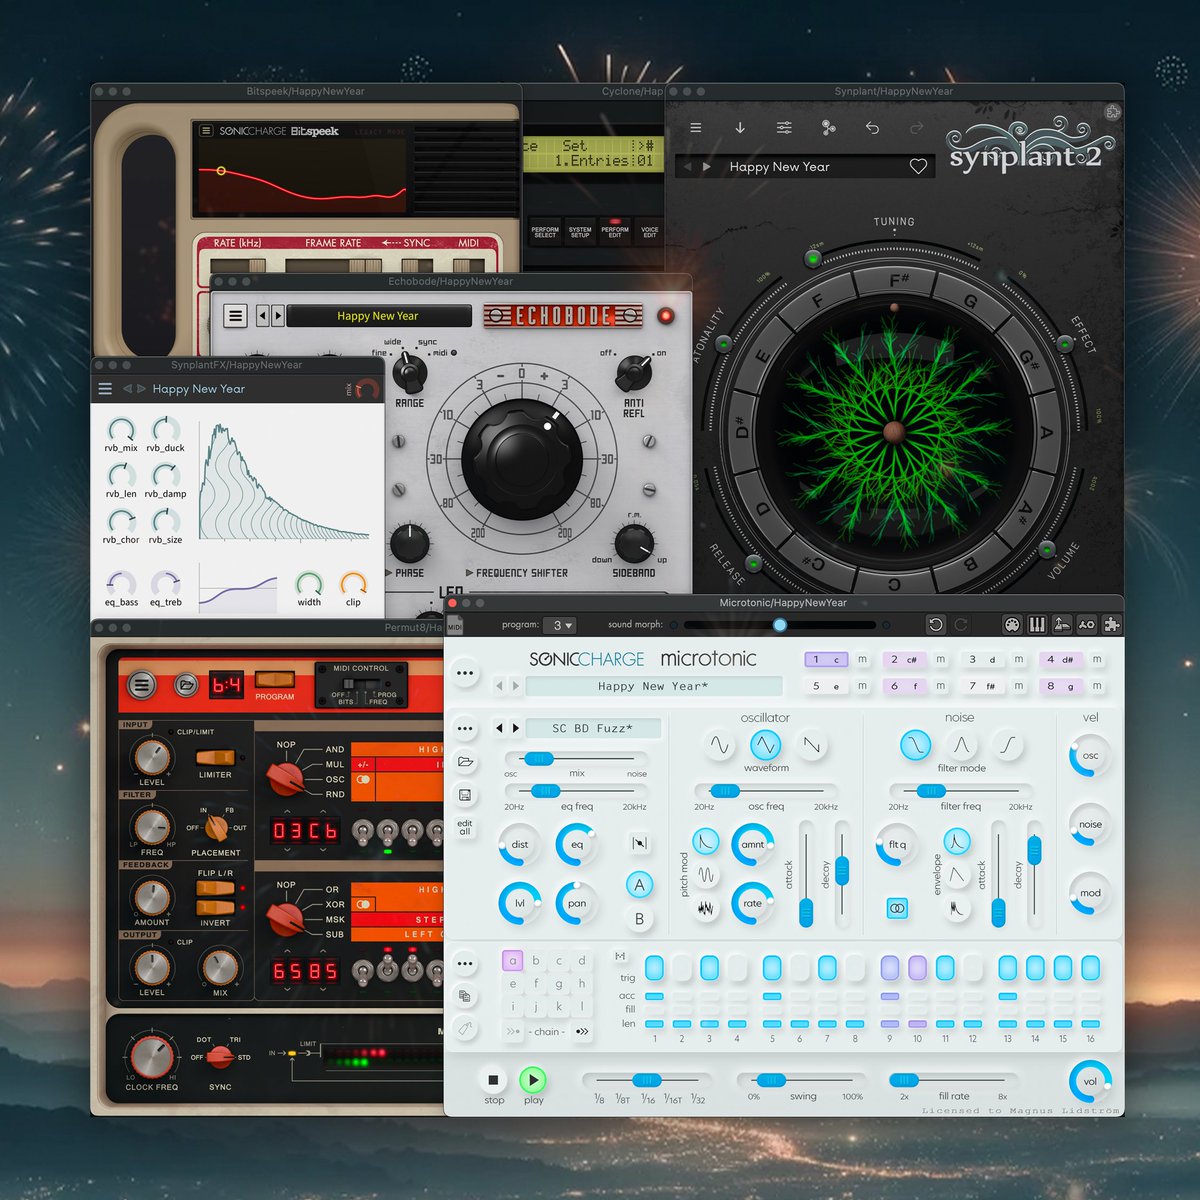Open drum patch folder icon in Microtonic
1200x1200 pixels.
pyautogui.click(x=465, y=762)
